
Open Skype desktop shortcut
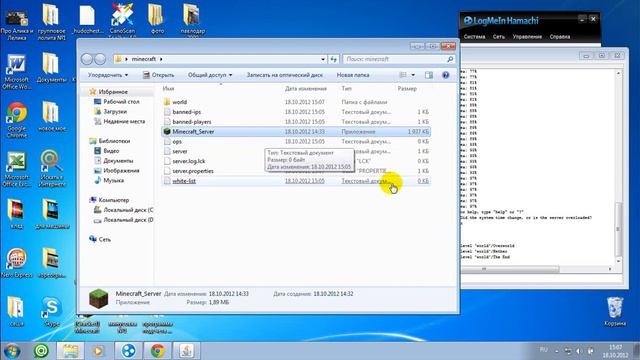click(x=52, y=312)
